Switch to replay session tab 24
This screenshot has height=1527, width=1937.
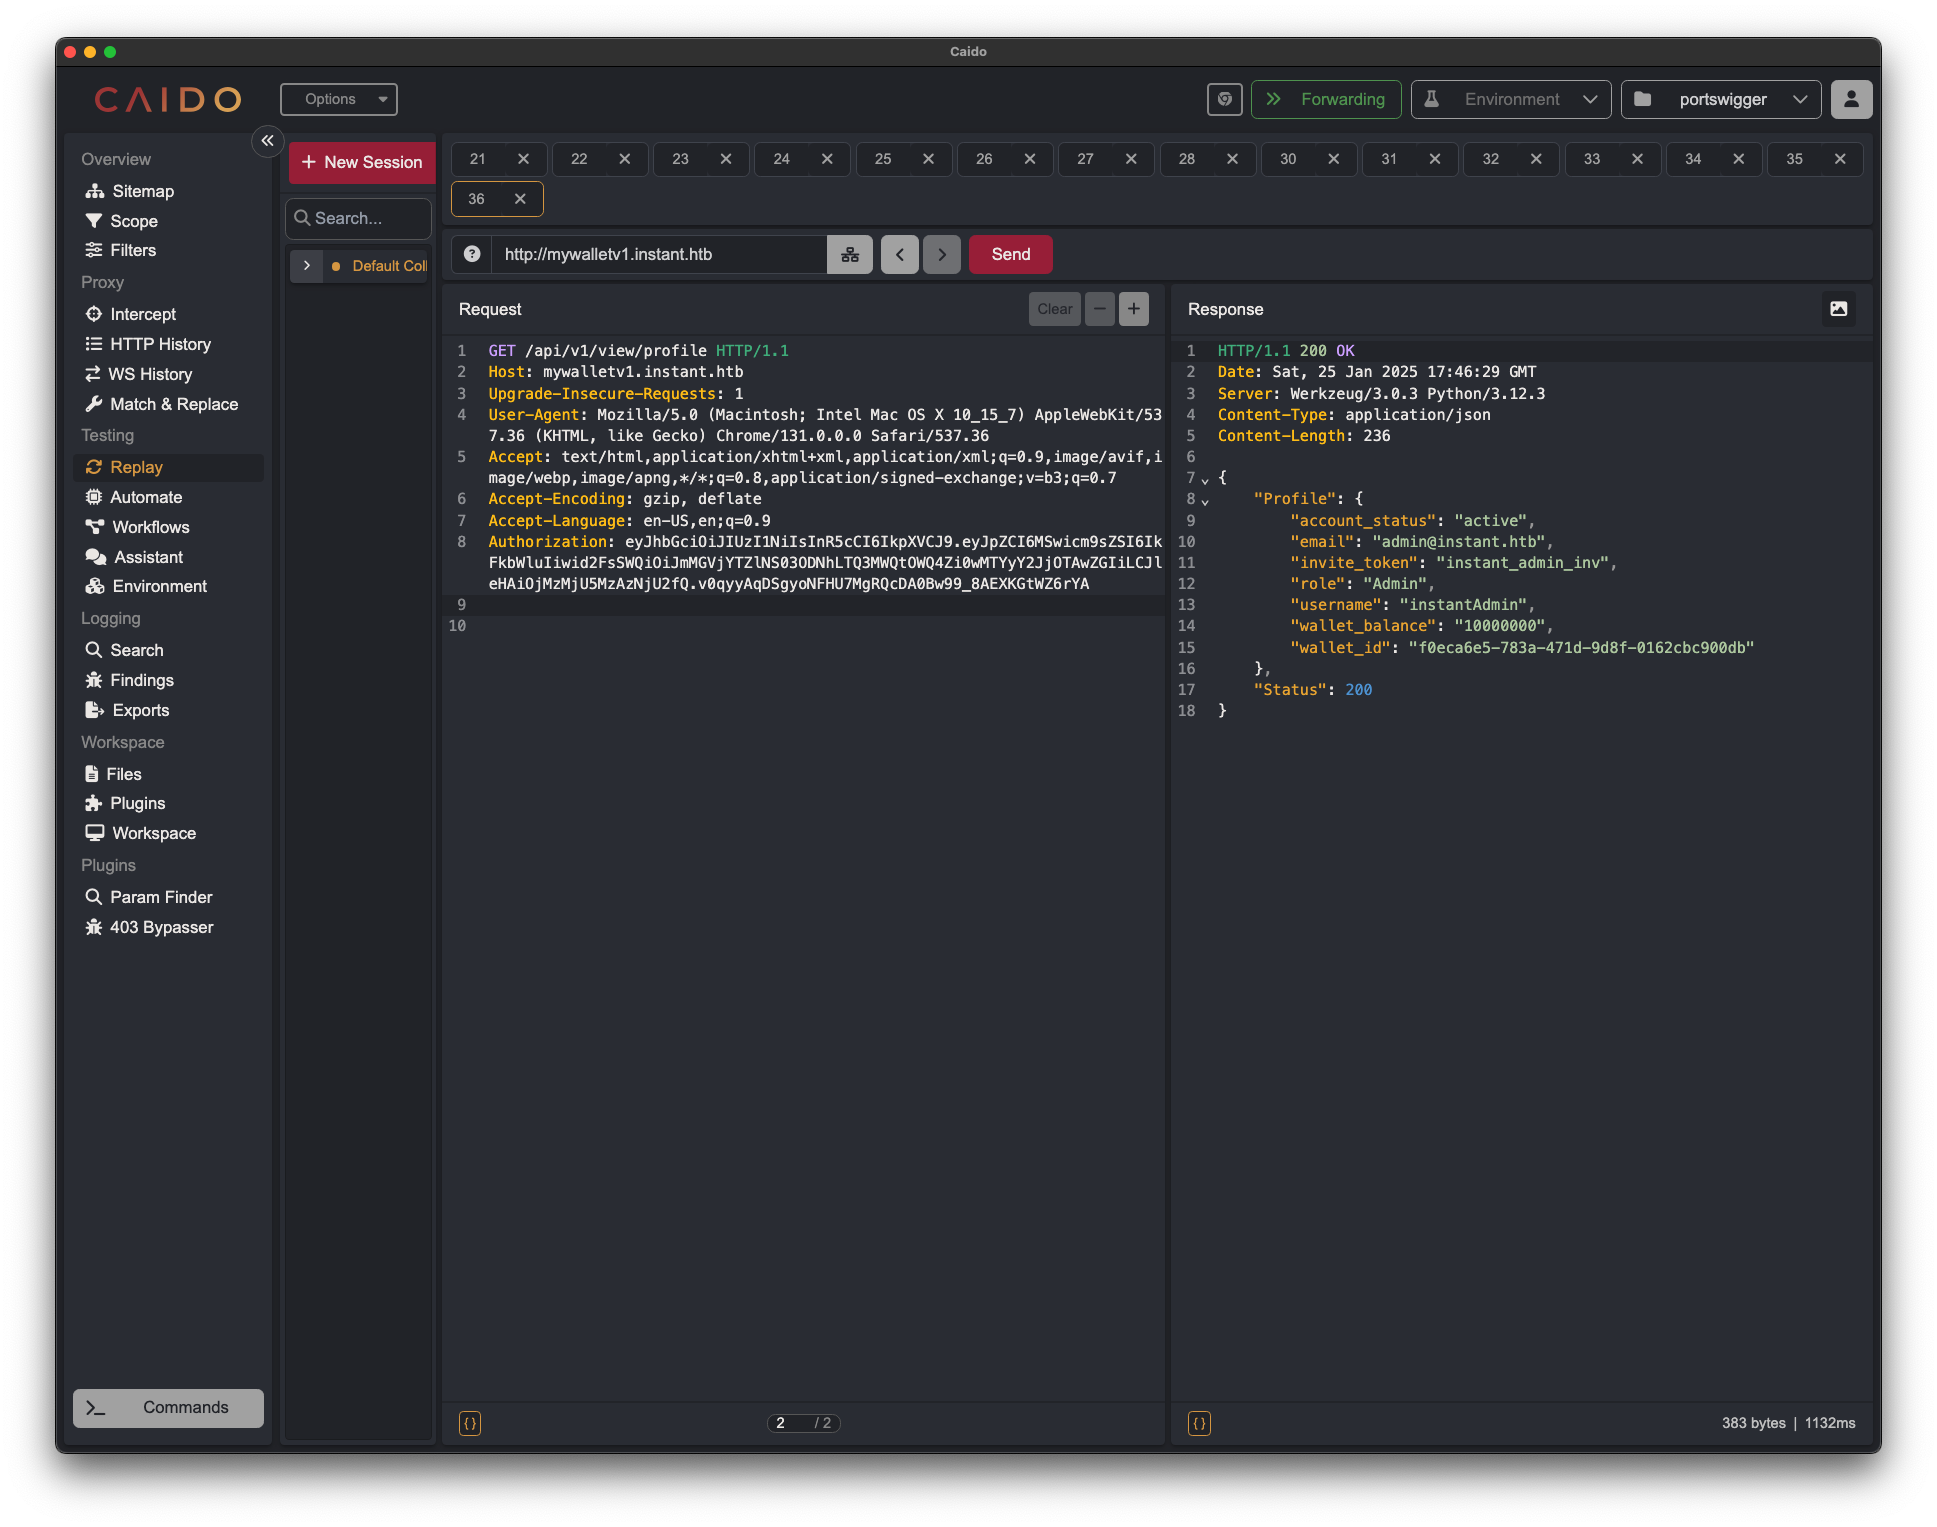point(782,159)
